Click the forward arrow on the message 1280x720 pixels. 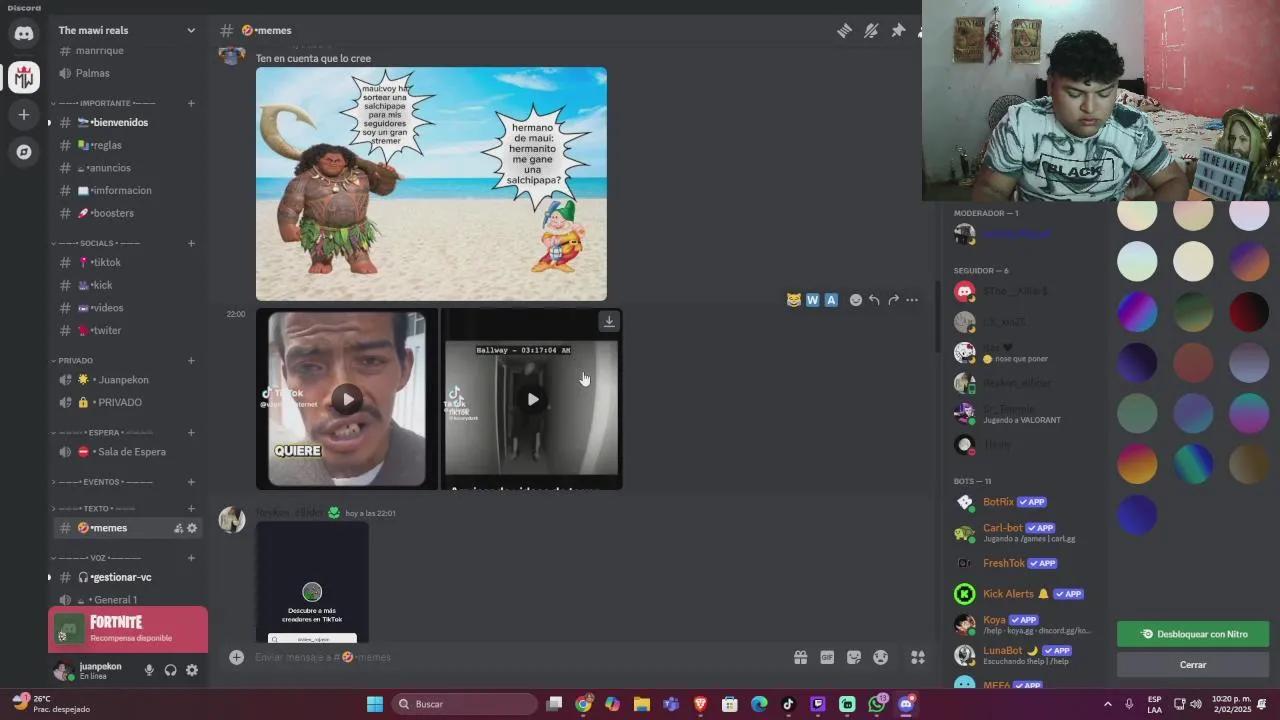point(893,300)
